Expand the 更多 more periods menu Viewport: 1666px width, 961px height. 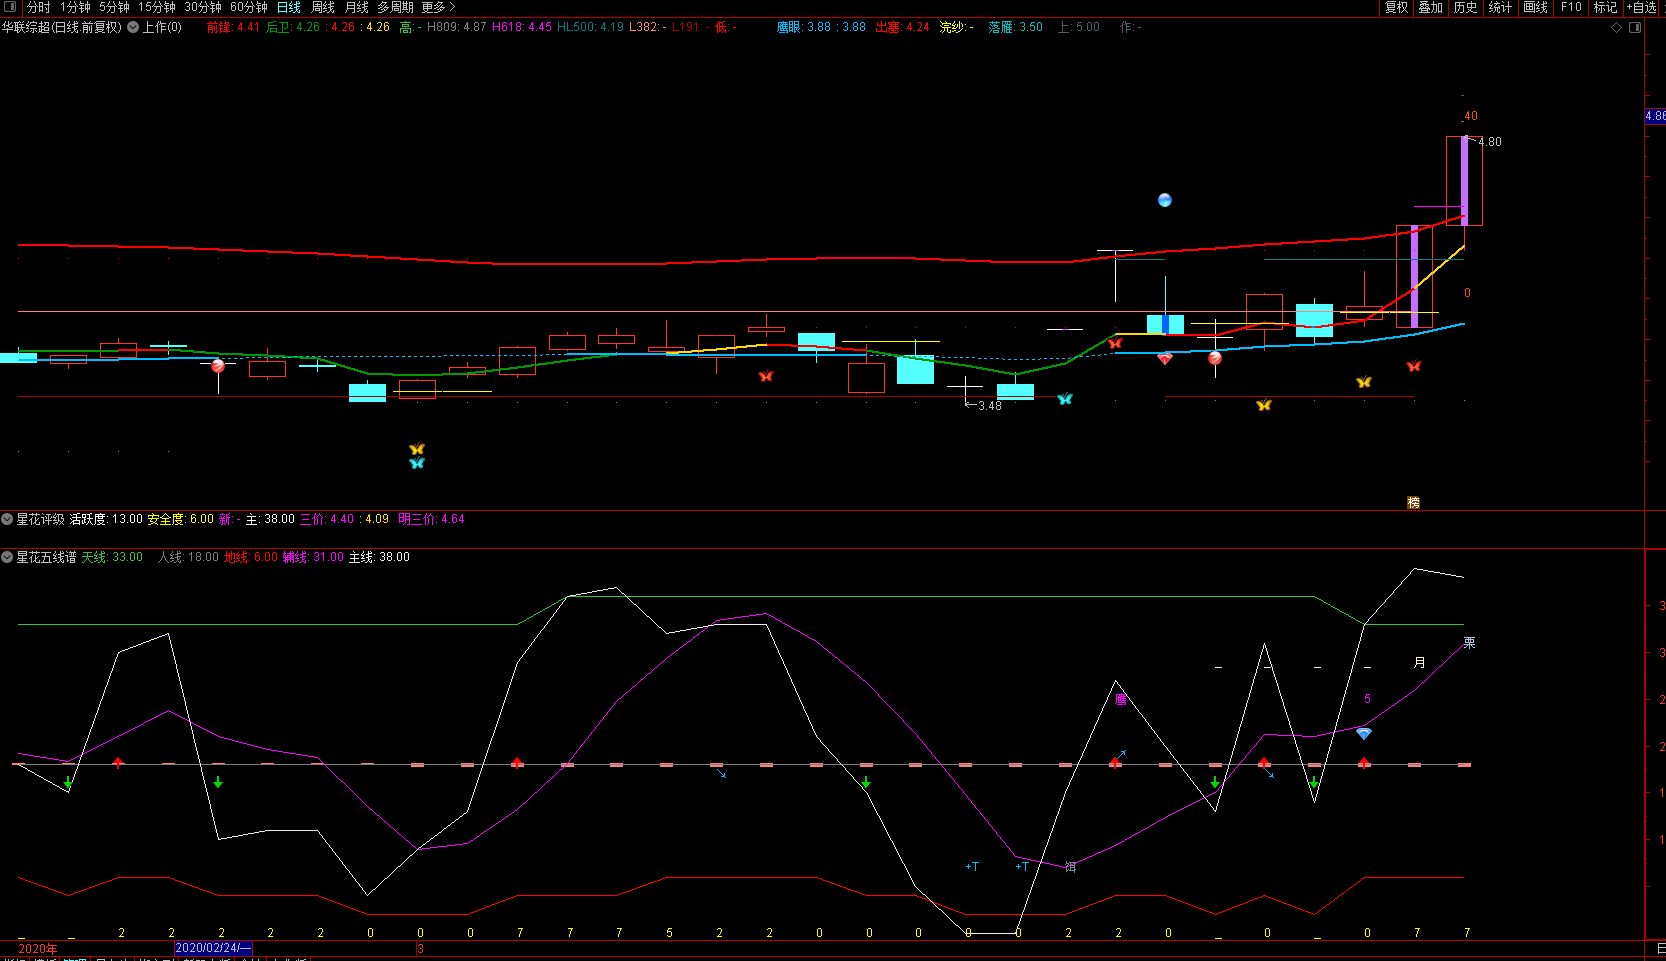pos(438,7)
